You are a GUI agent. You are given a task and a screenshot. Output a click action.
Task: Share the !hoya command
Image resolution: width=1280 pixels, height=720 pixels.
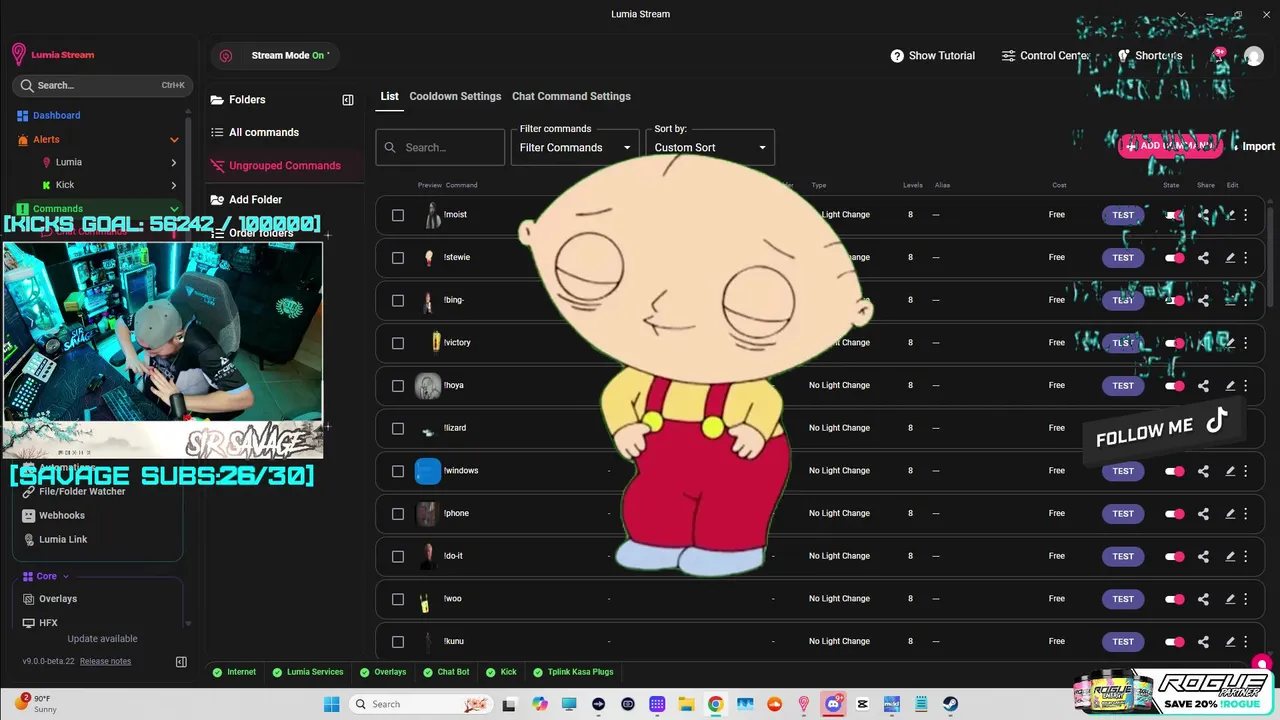point(1203,385)
